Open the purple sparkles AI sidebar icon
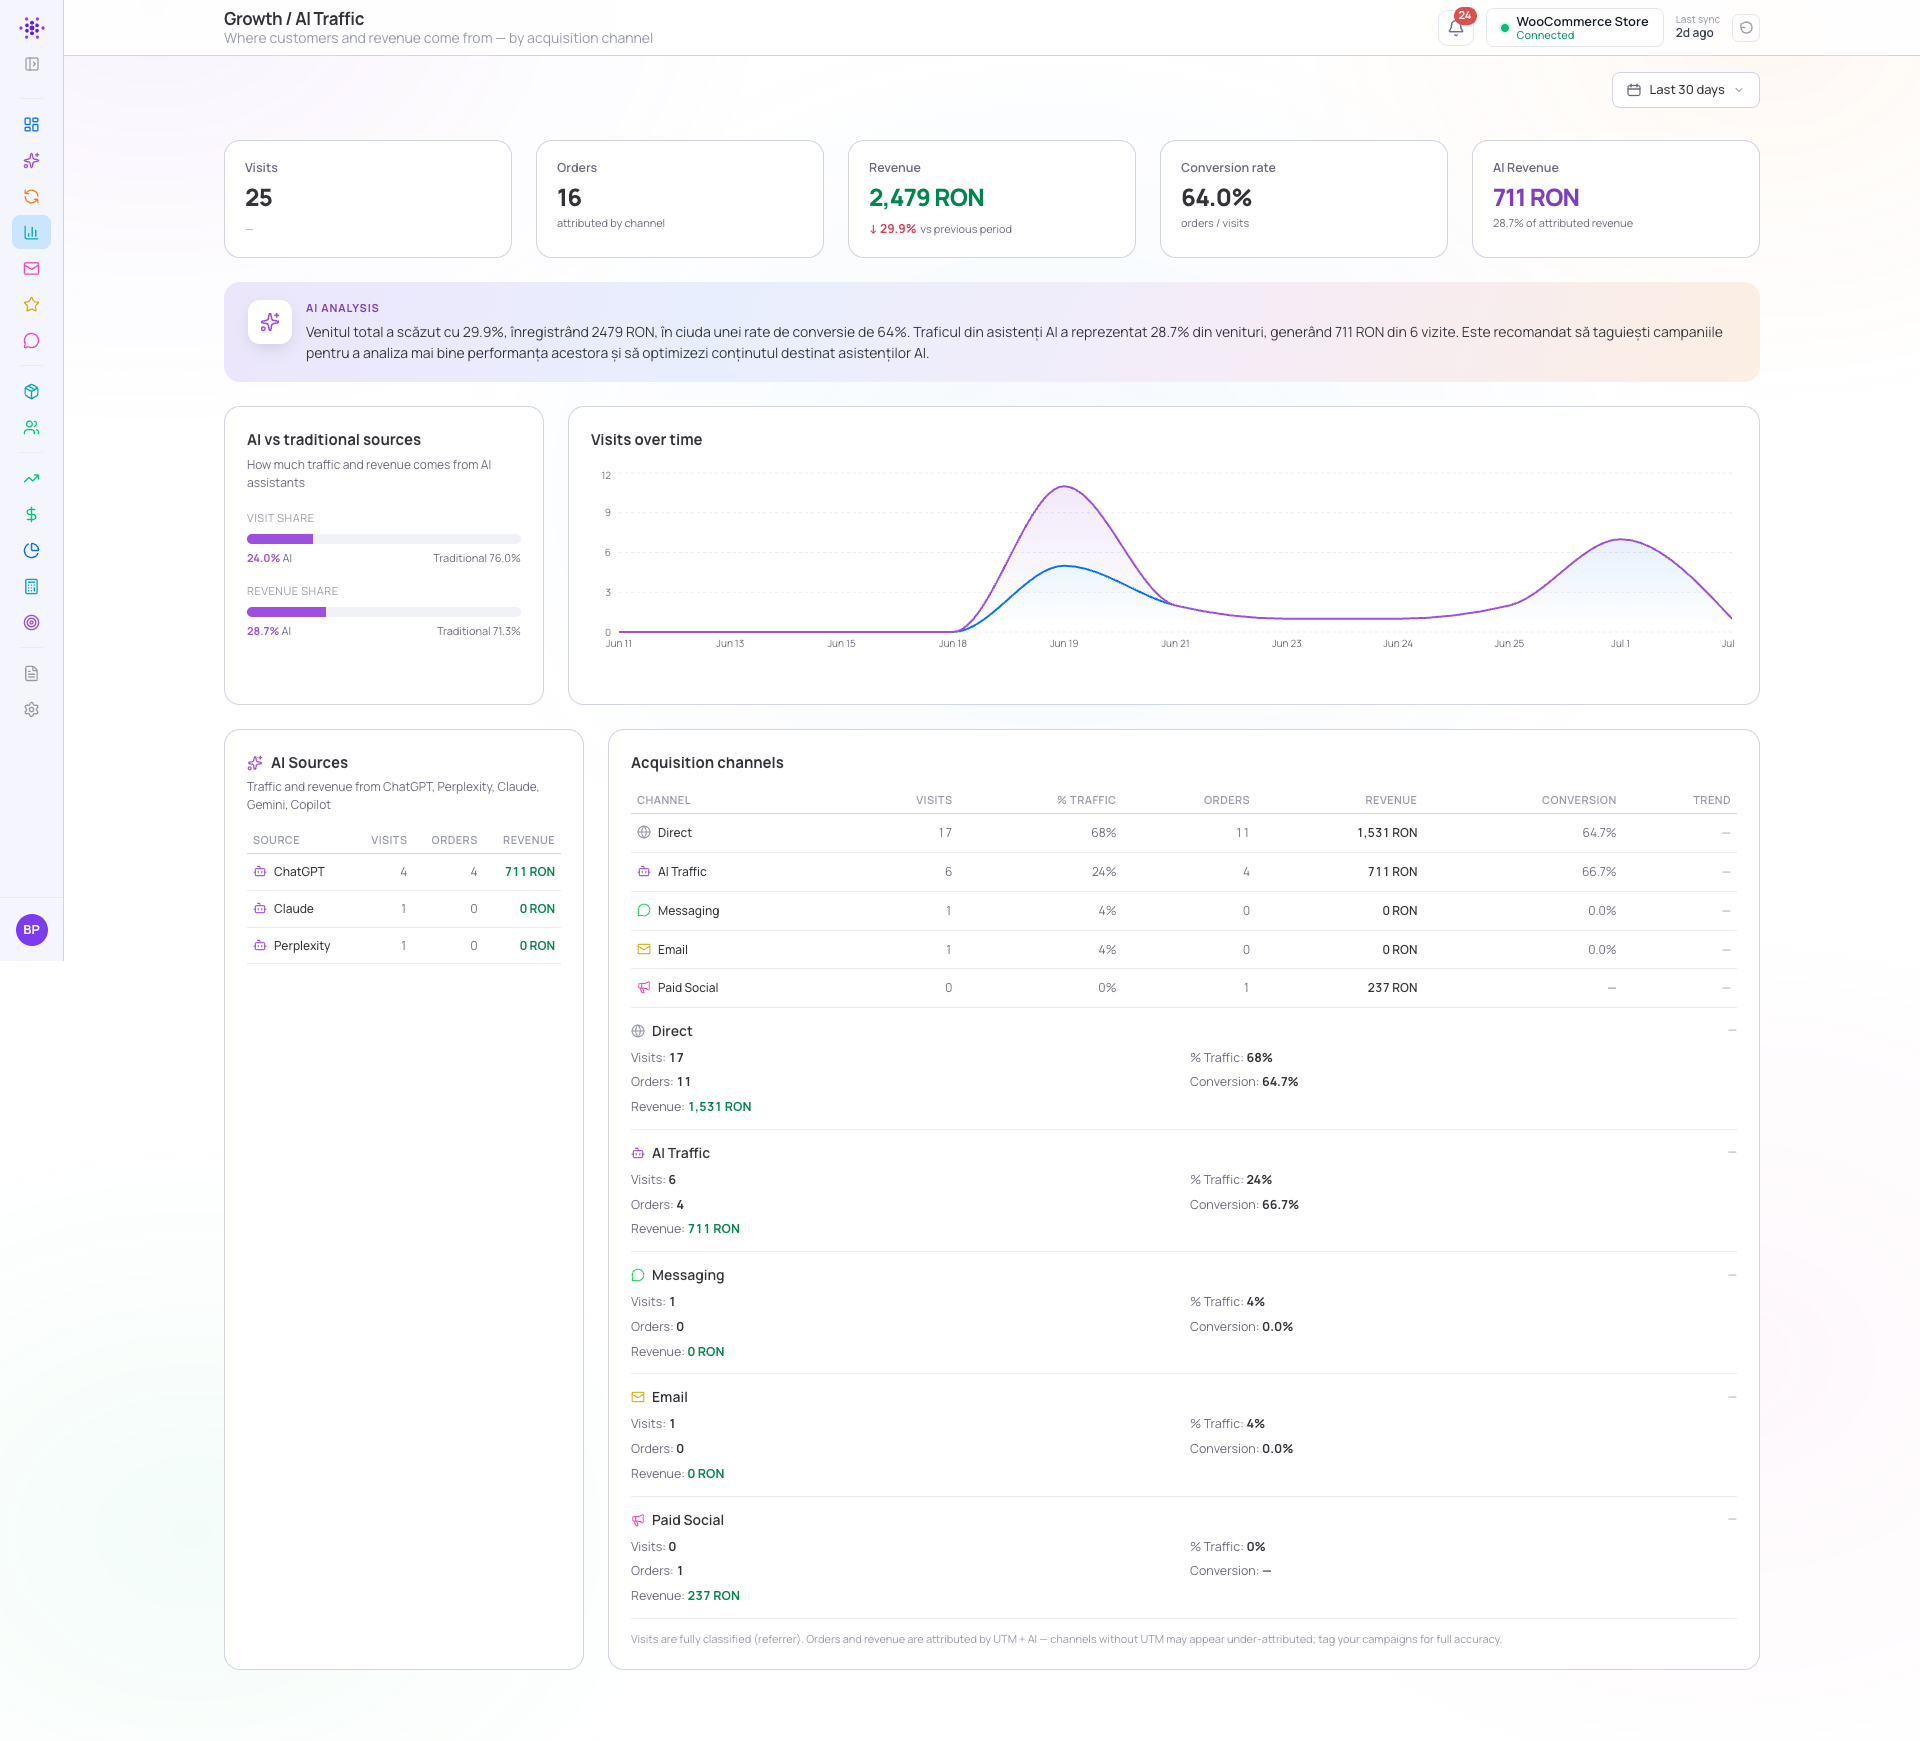Screen dimensions: 1920x1741 [x=32, y=161]
